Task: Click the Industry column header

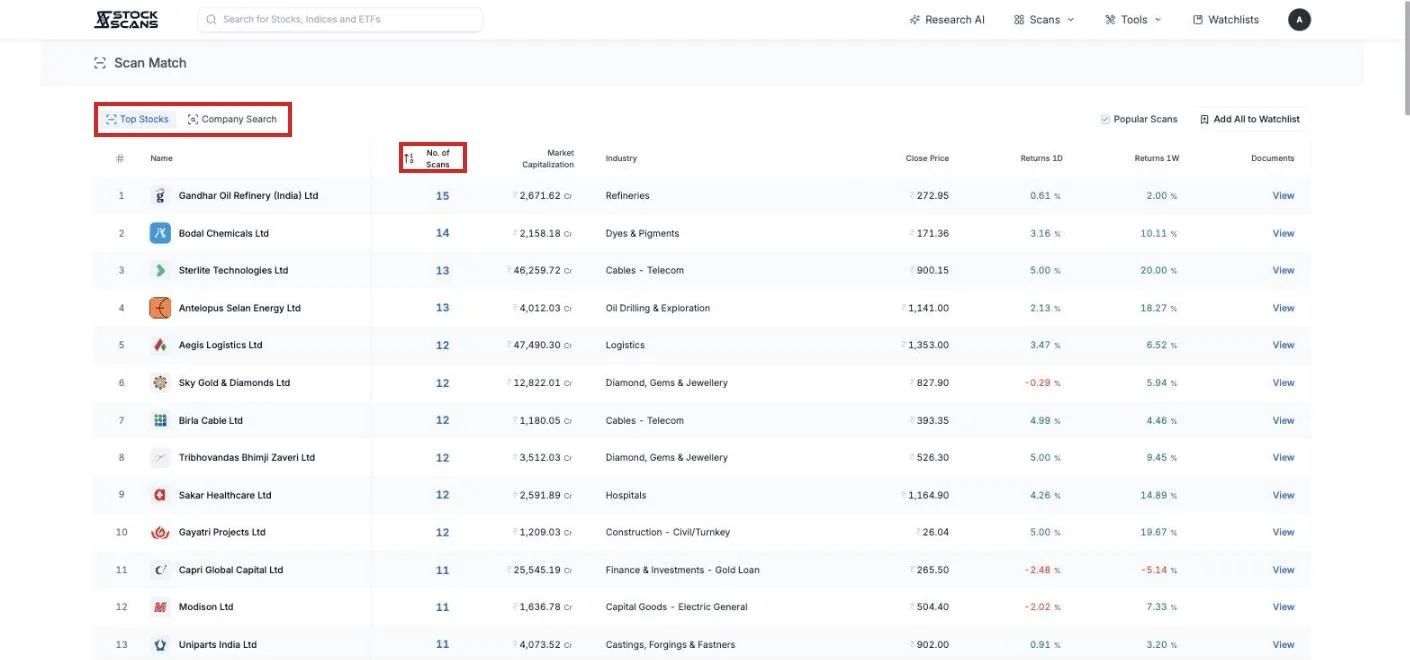Action: [x=621, y=158]
